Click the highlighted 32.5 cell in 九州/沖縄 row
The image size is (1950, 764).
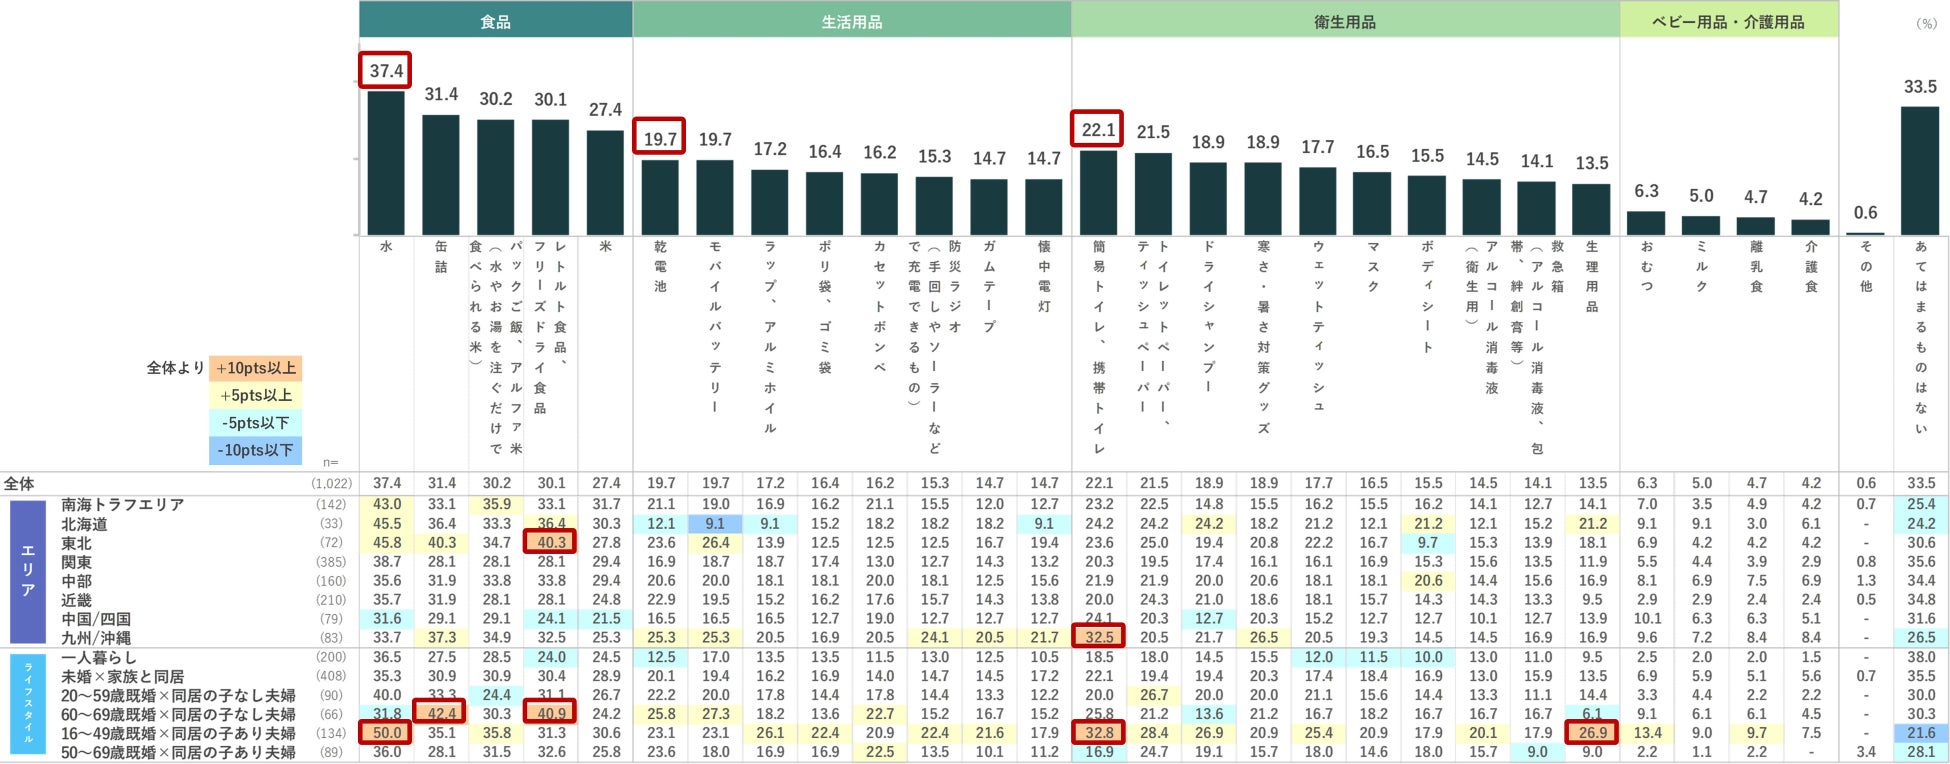tap(1098, 638)
